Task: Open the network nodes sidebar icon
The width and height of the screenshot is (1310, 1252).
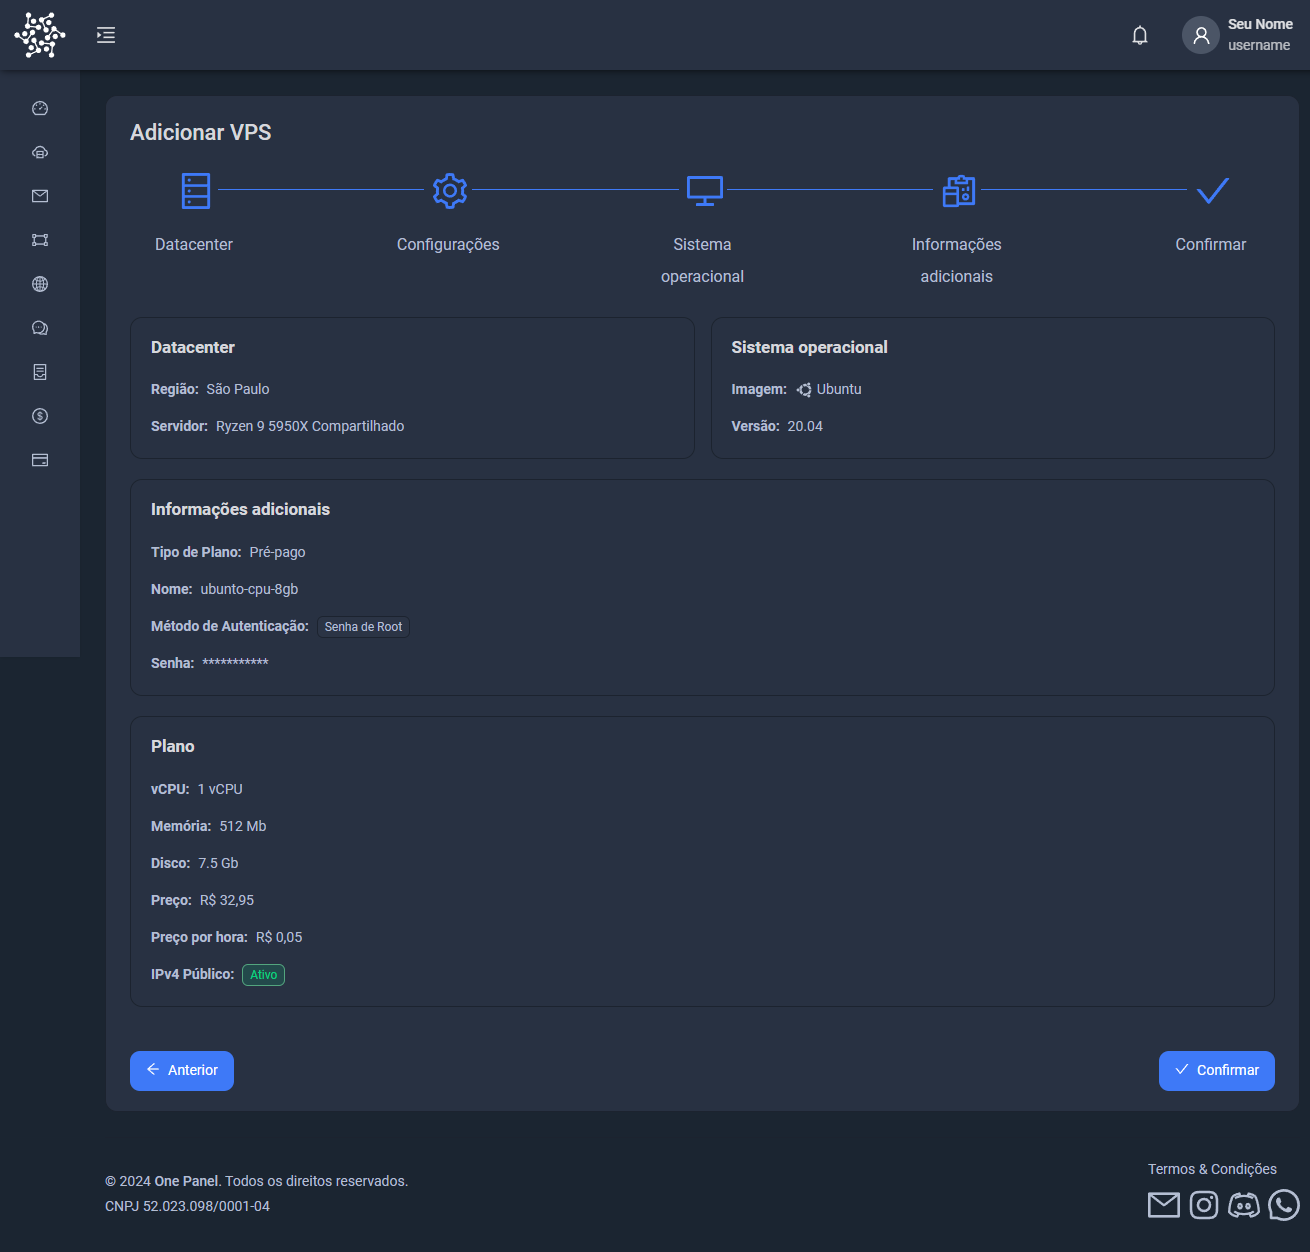Action: 40,240
